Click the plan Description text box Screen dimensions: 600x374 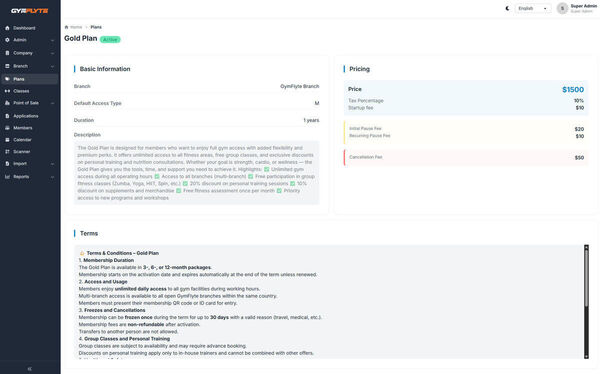tap(196, 173)
